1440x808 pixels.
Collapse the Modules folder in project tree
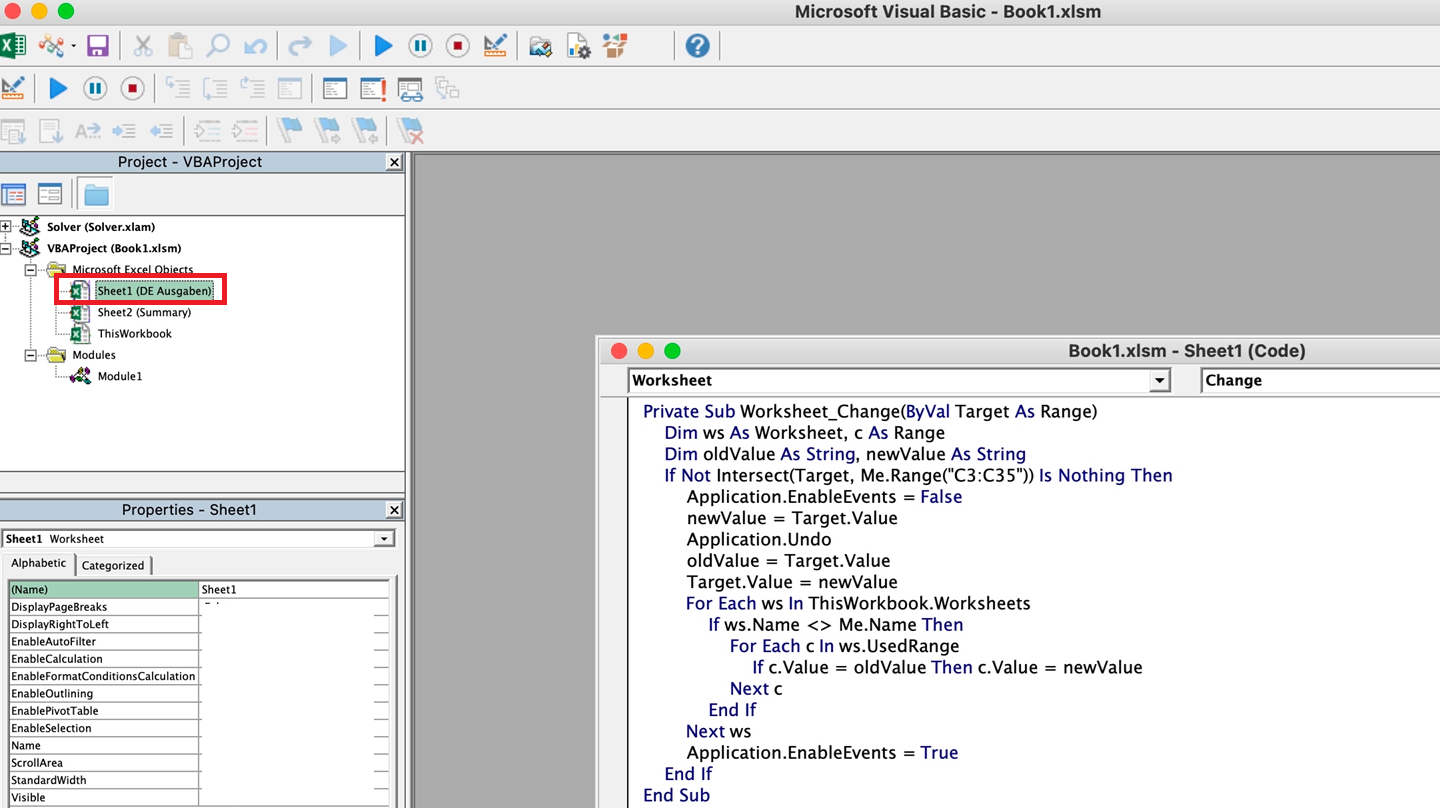(x=31, y=355)
